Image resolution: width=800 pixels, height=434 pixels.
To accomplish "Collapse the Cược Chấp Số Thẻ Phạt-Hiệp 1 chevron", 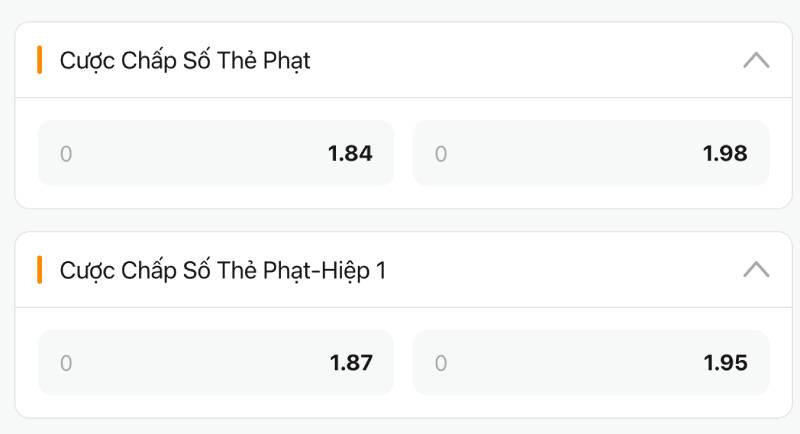I will coord(756,270).
